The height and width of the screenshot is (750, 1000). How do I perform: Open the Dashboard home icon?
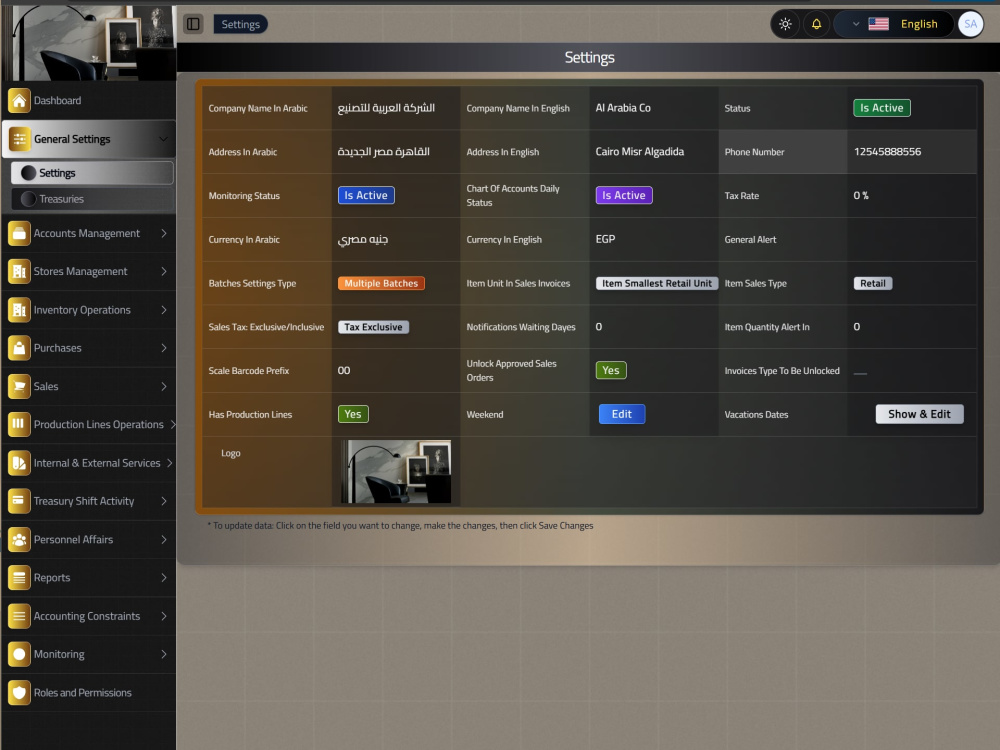tap(19, 100)
